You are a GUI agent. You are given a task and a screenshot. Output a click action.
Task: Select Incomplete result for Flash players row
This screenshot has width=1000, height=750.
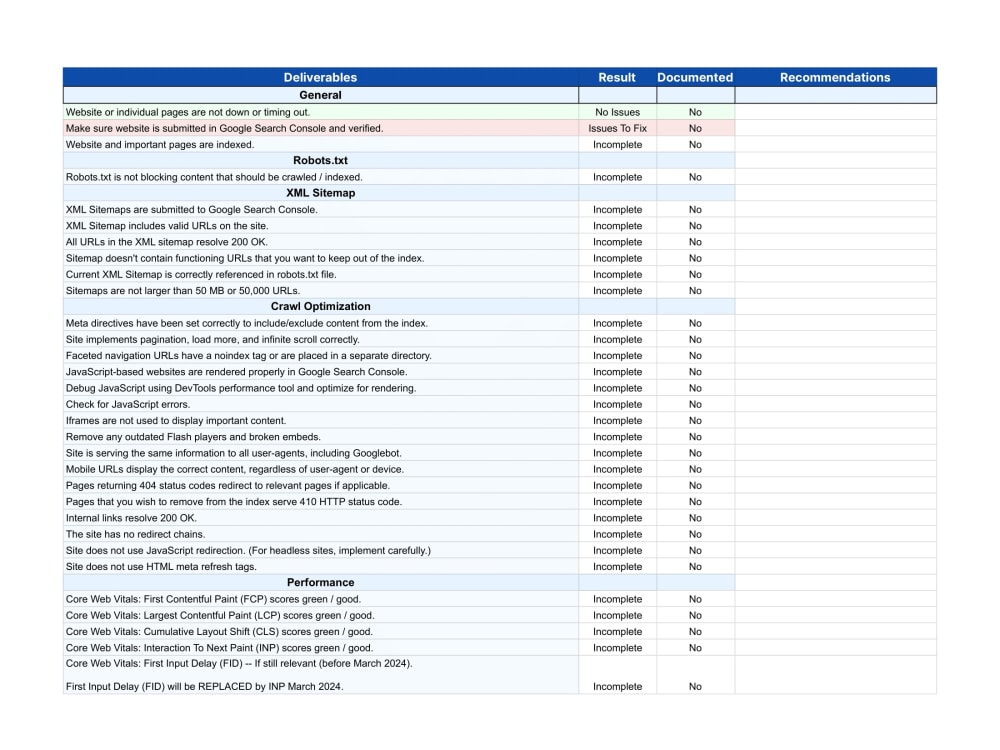(x=617, y=436)
